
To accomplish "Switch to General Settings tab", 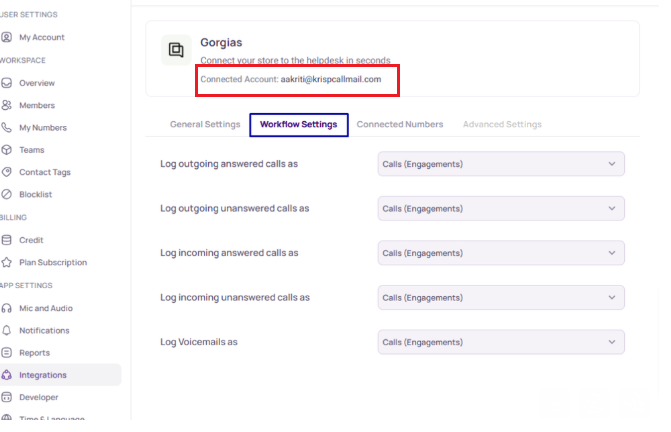I will click(x=205, y=124).
